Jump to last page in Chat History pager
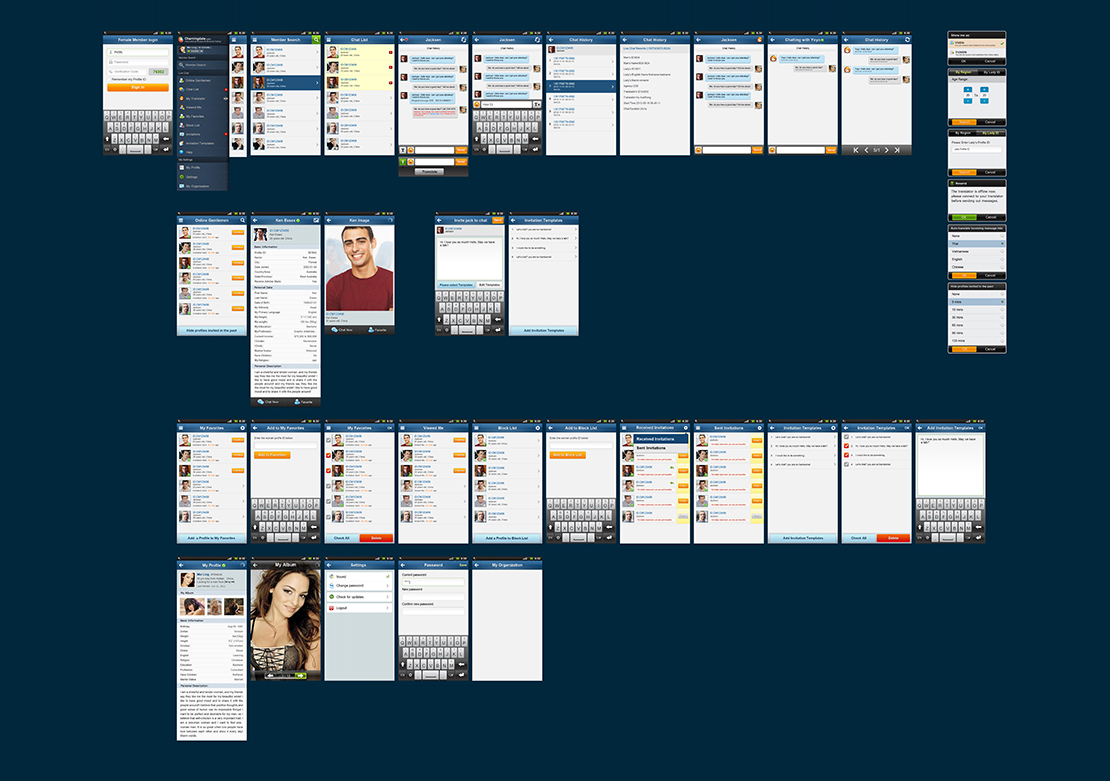This screenshot has width=1110, height=781. pos(897,150)
